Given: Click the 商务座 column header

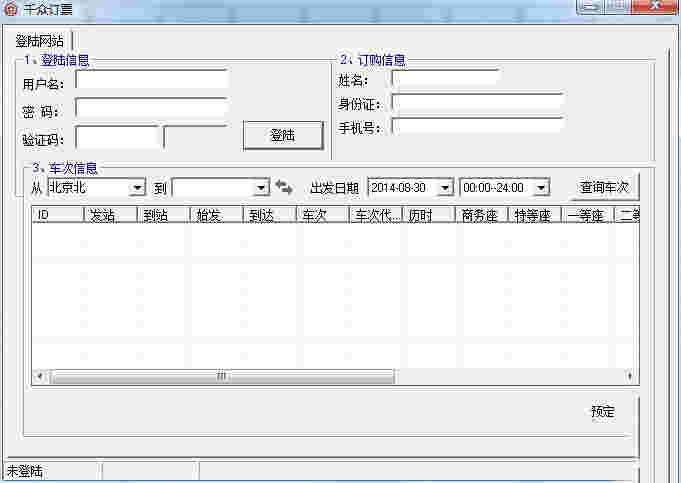Looking at the screenshot, I should [482, 215].
